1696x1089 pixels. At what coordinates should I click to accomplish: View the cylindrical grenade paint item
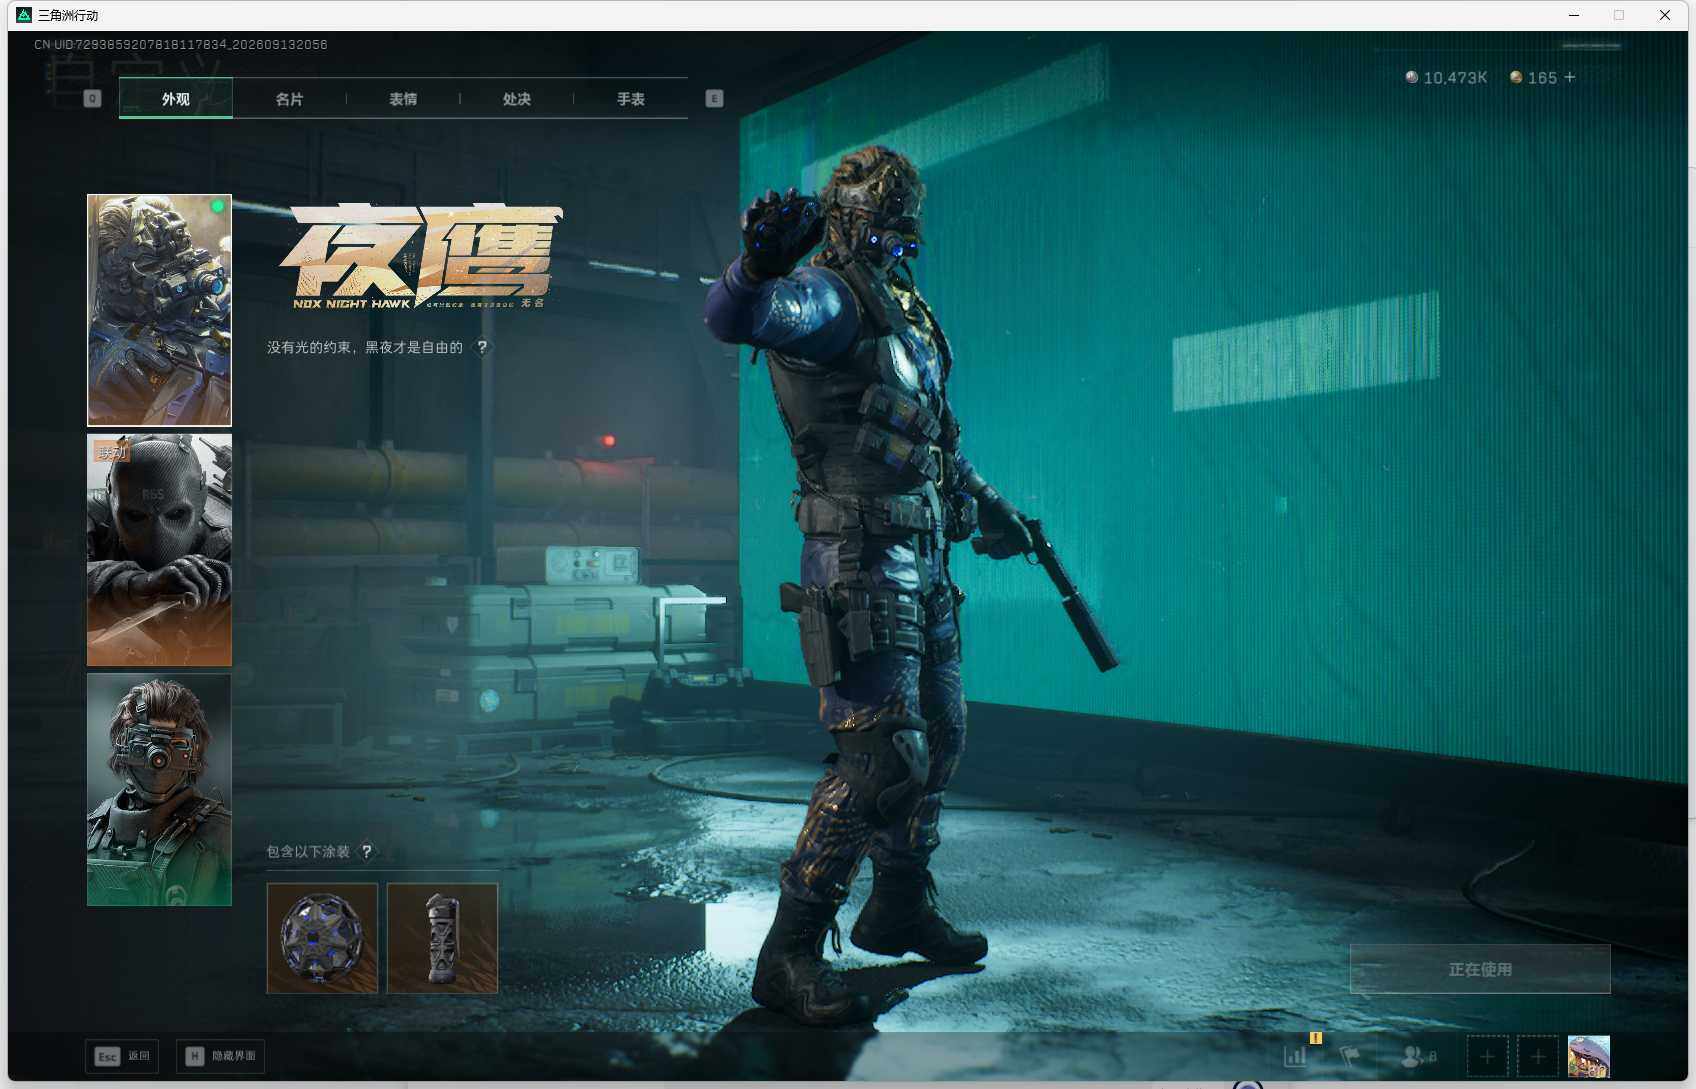[x=442, y=938]
